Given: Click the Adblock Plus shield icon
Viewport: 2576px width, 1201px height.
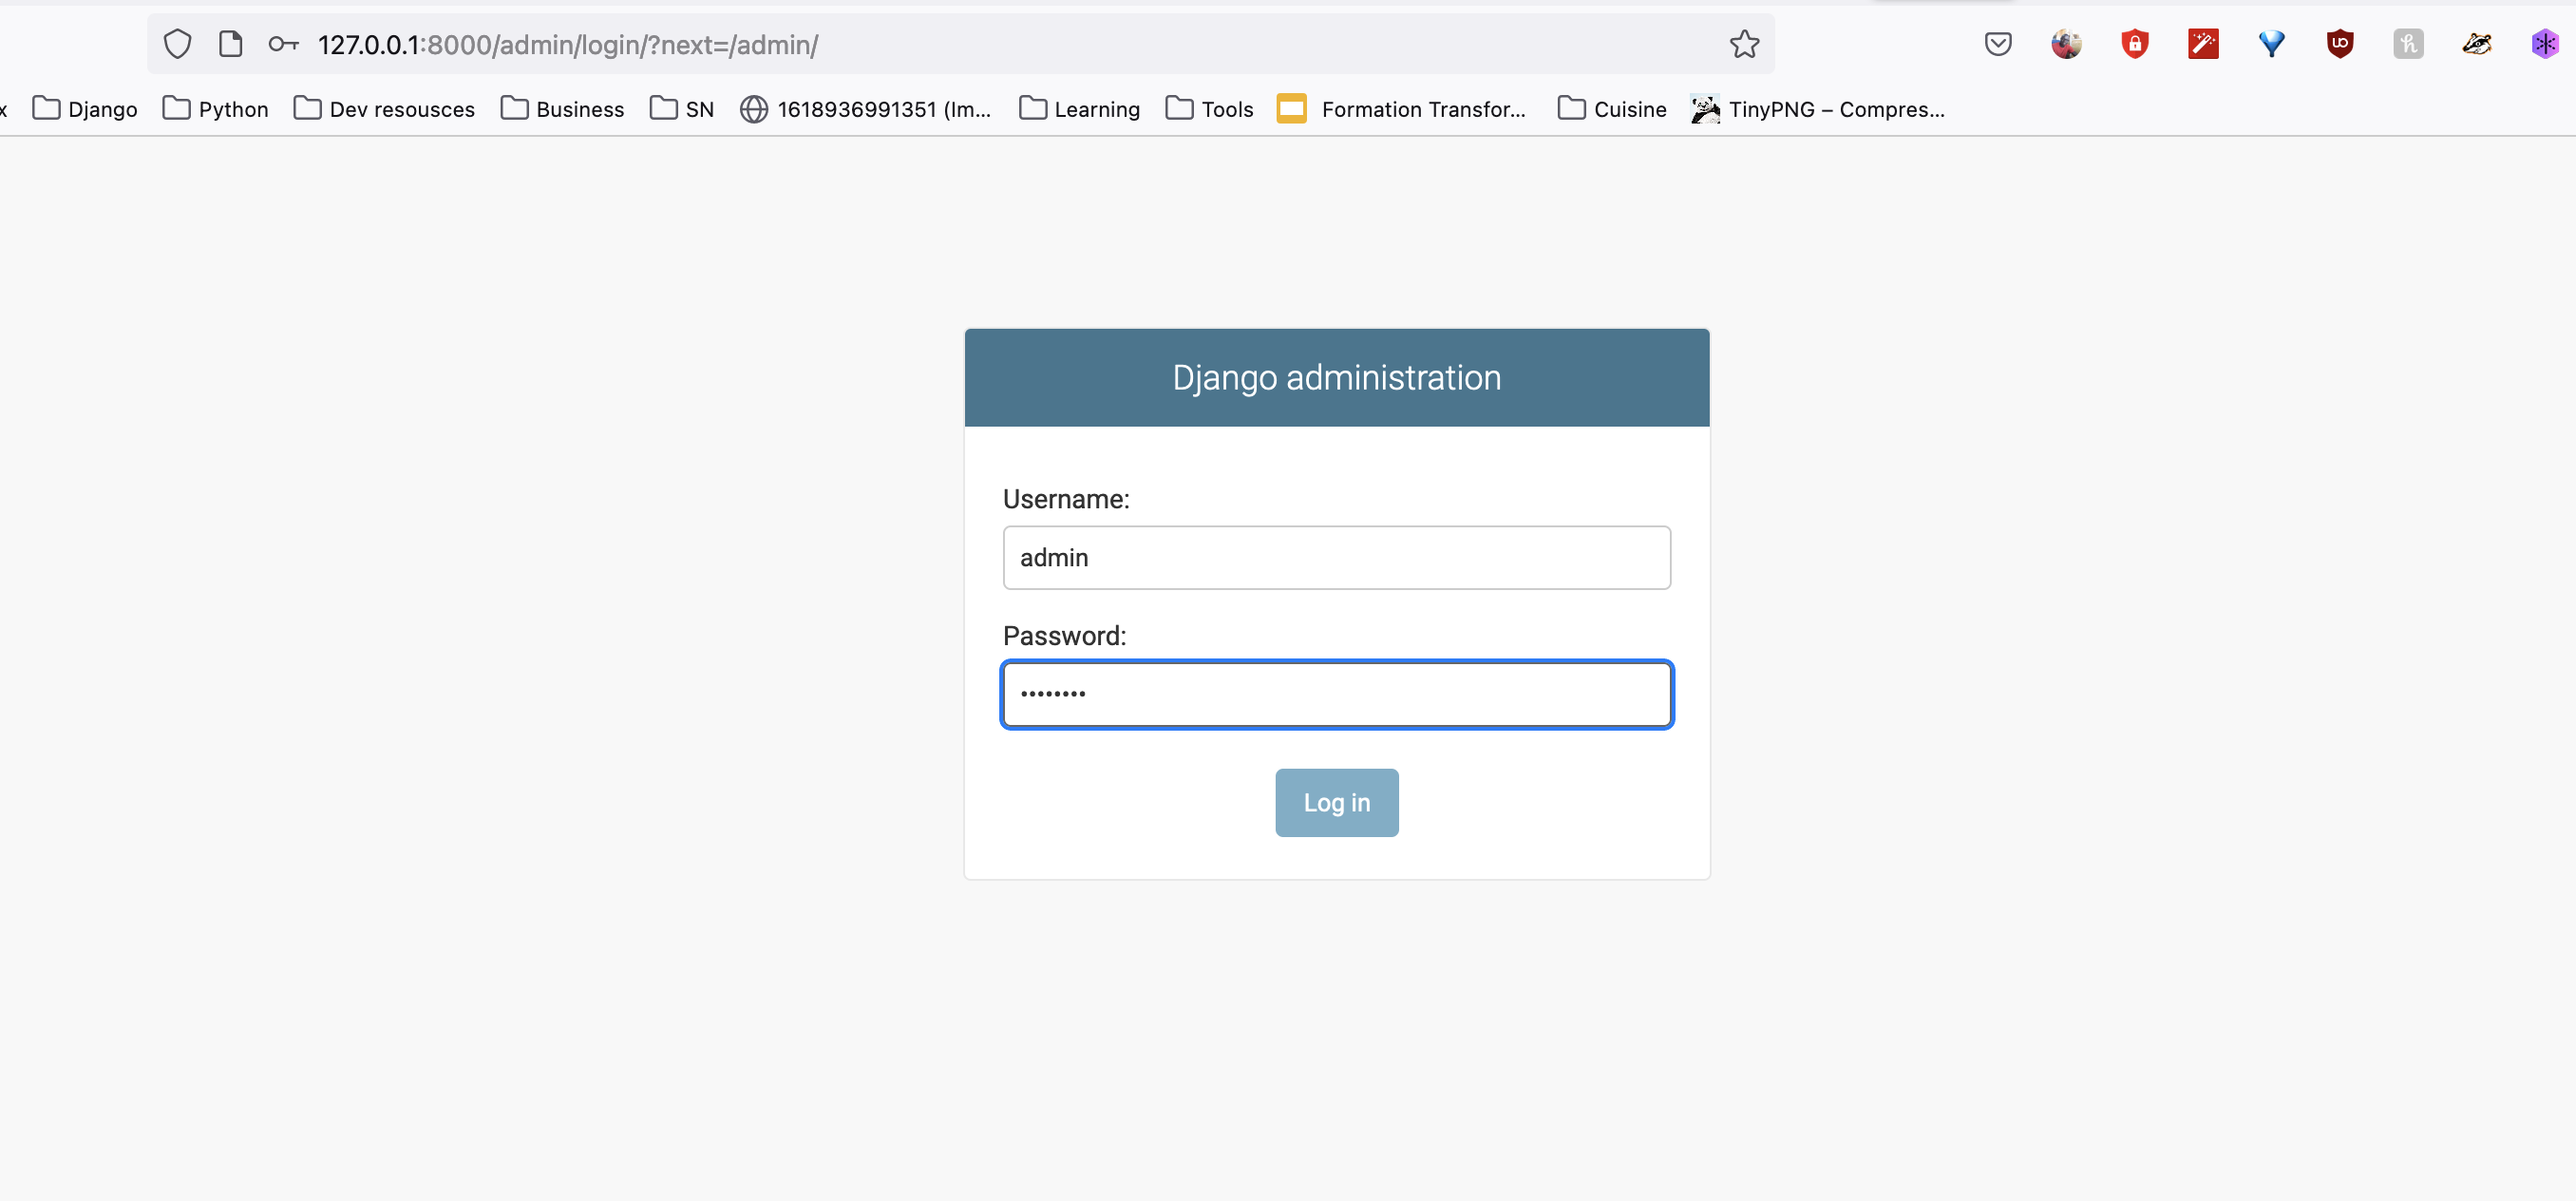Looking at the screenshot, I should (x=2134, y=44).
